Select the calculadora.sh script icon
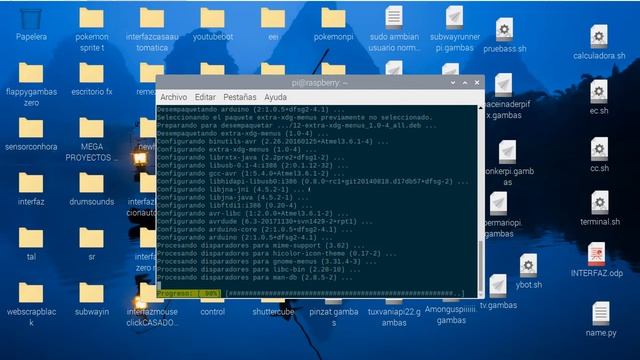This screenshot has width=640, height=360. point(599,37)
